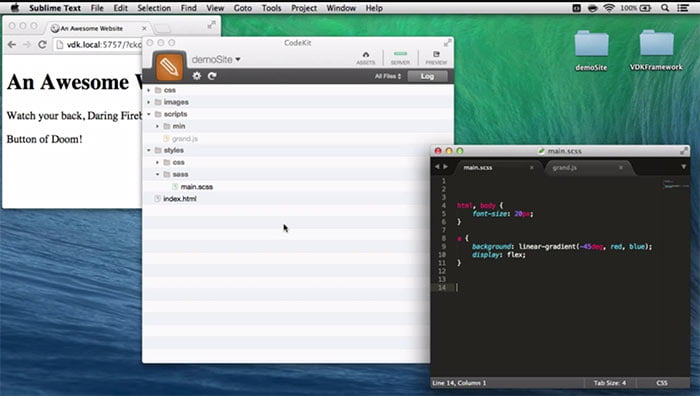The width and height of the screenshot is (700, 396).
Task: Click previous tab arrow in Sublime
Action: coord(437,167)
